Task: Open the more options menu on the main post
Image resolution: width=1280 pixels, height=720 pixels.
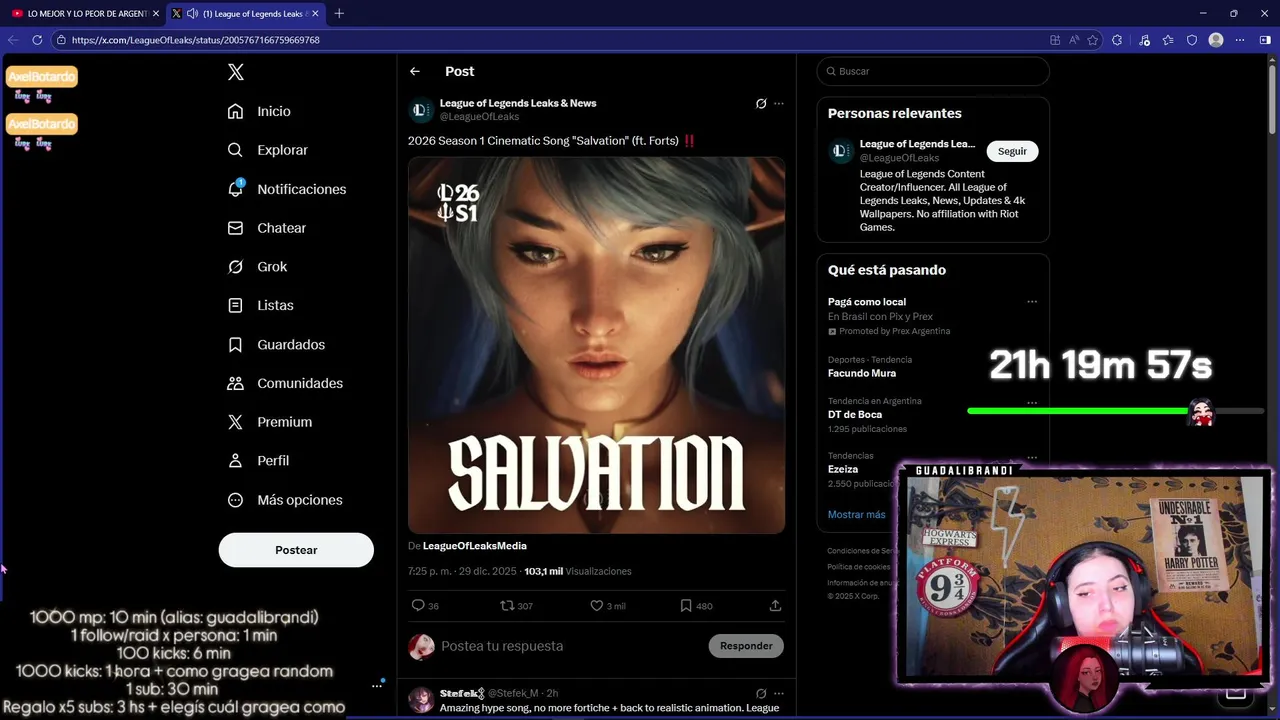Action: (779, 103)
